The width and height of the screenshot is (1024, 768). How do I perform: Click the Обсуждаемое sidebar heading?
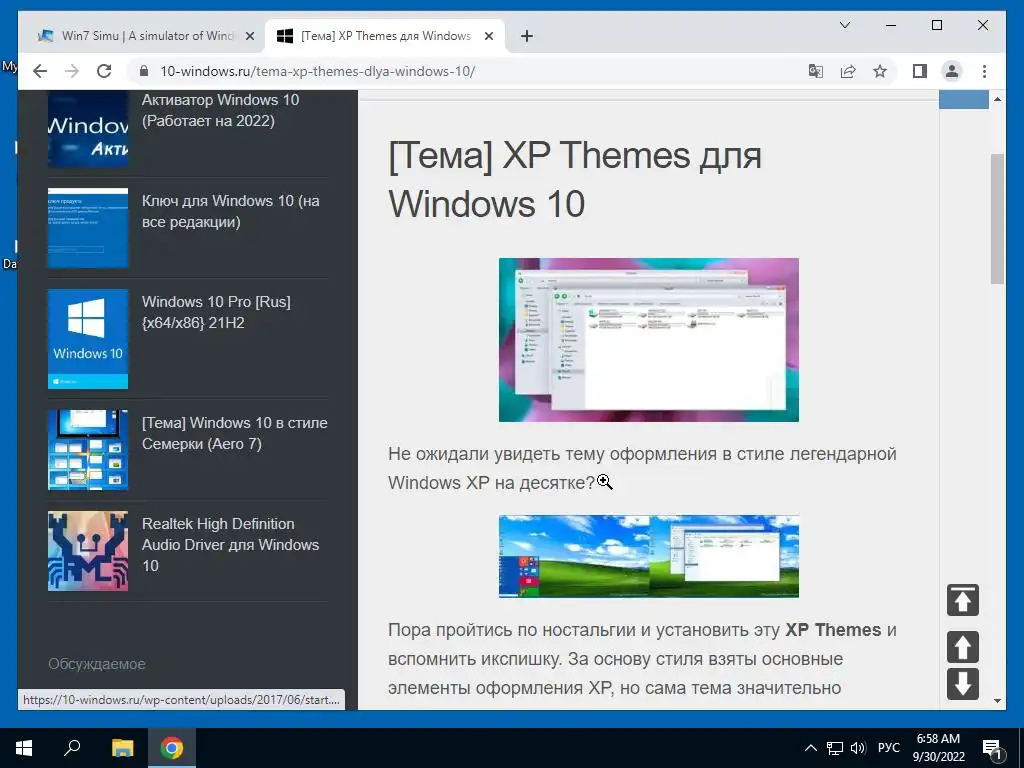click(x=97, y=664)
